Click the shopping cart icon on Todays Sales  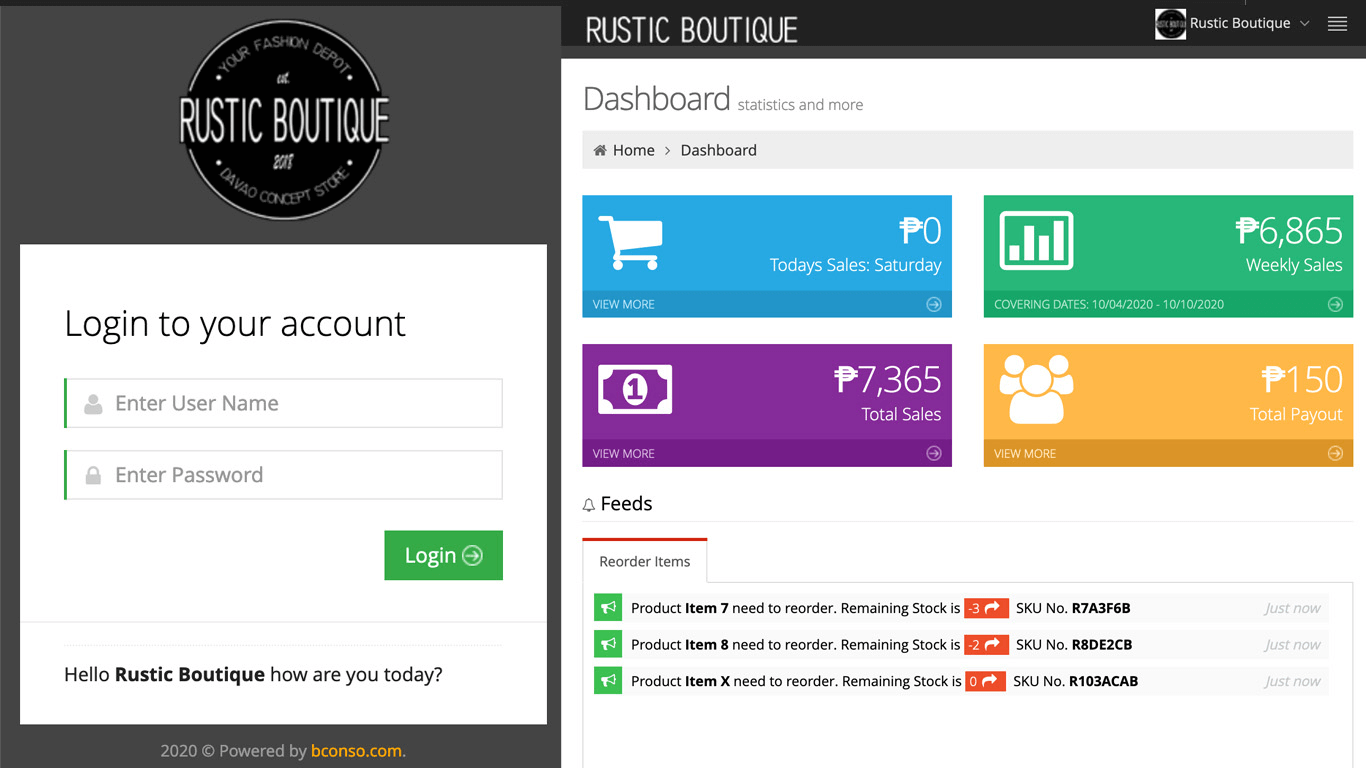(630, 242)
